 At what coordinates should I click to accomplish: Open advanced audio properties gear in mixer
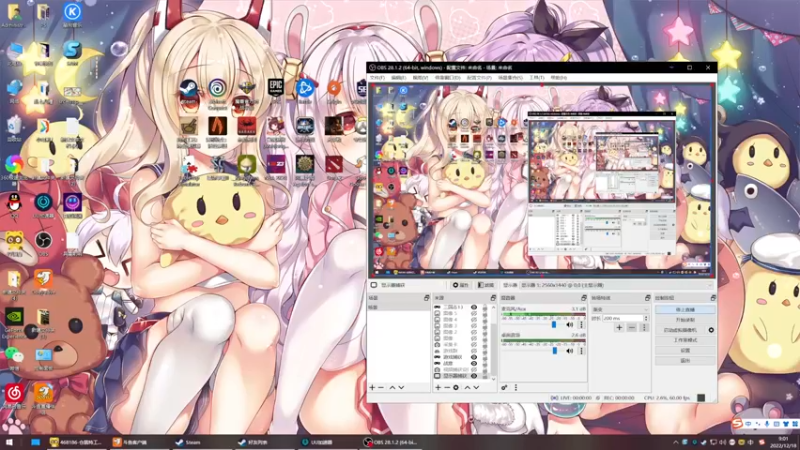click(504, 388)
